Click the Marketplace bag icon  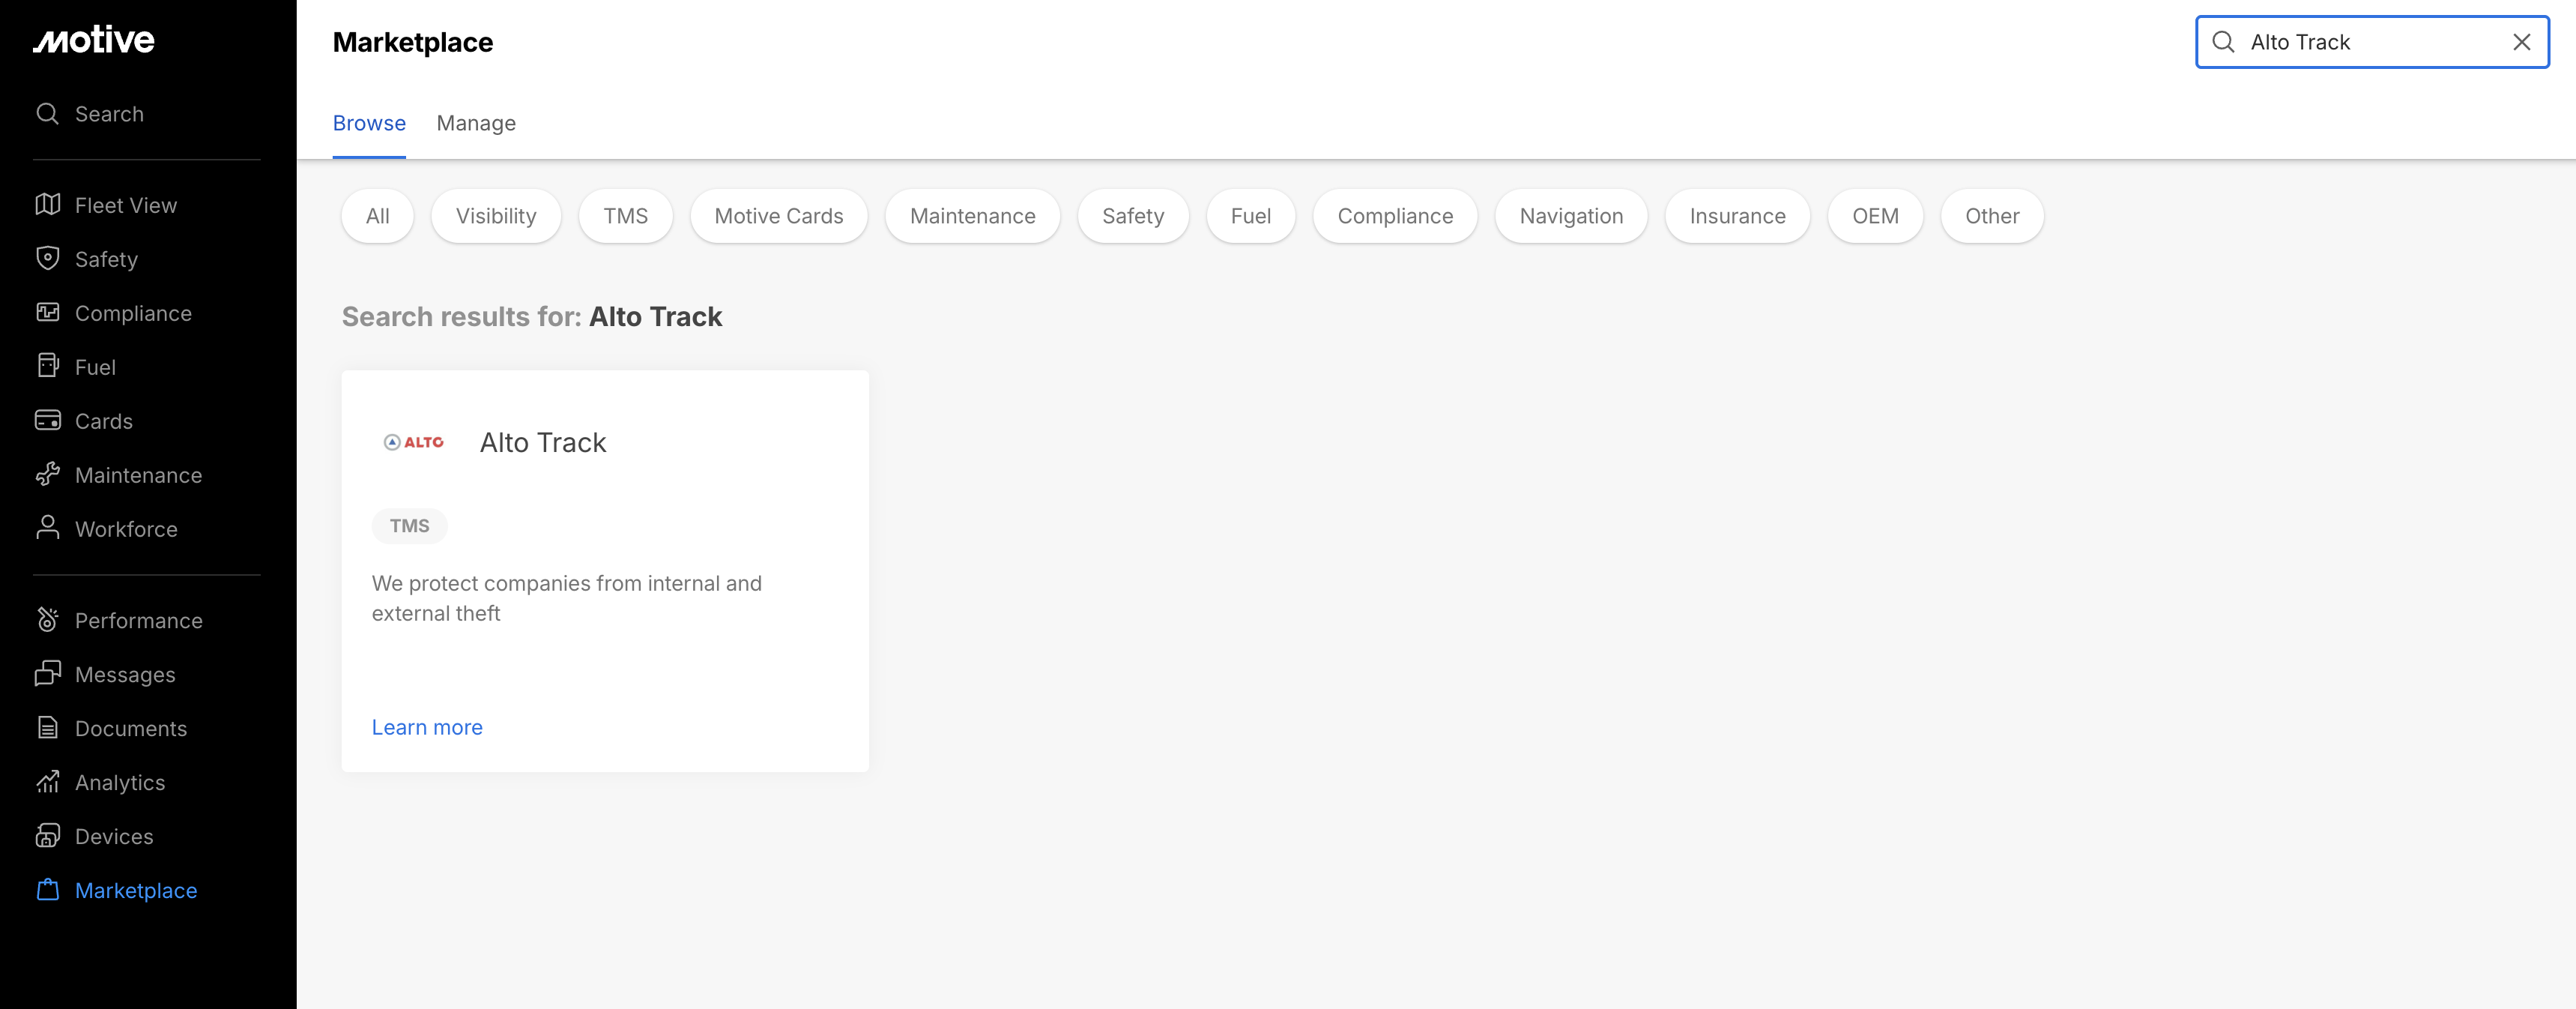(47, 890)
